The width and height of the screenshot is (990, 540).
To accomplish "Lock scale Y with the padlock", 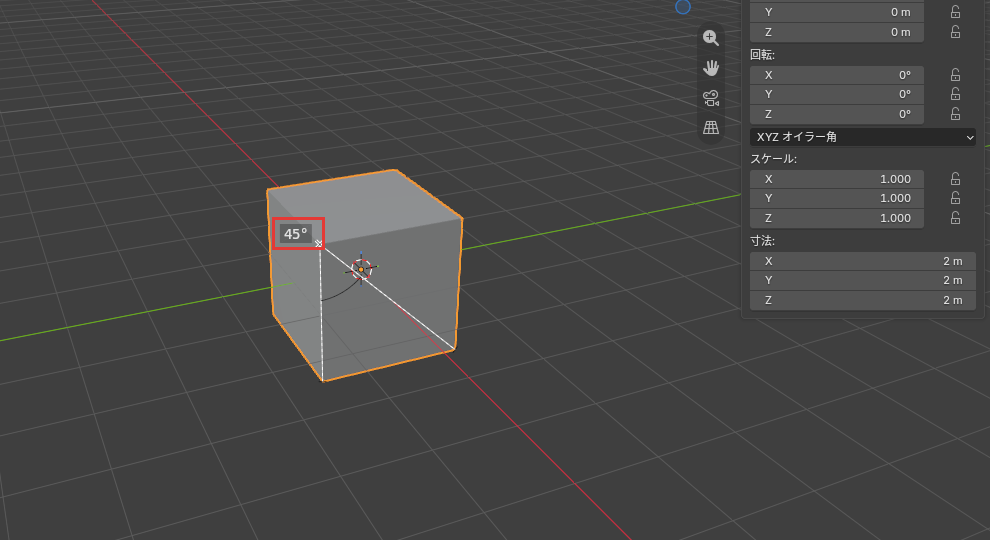I will point(955,198).
